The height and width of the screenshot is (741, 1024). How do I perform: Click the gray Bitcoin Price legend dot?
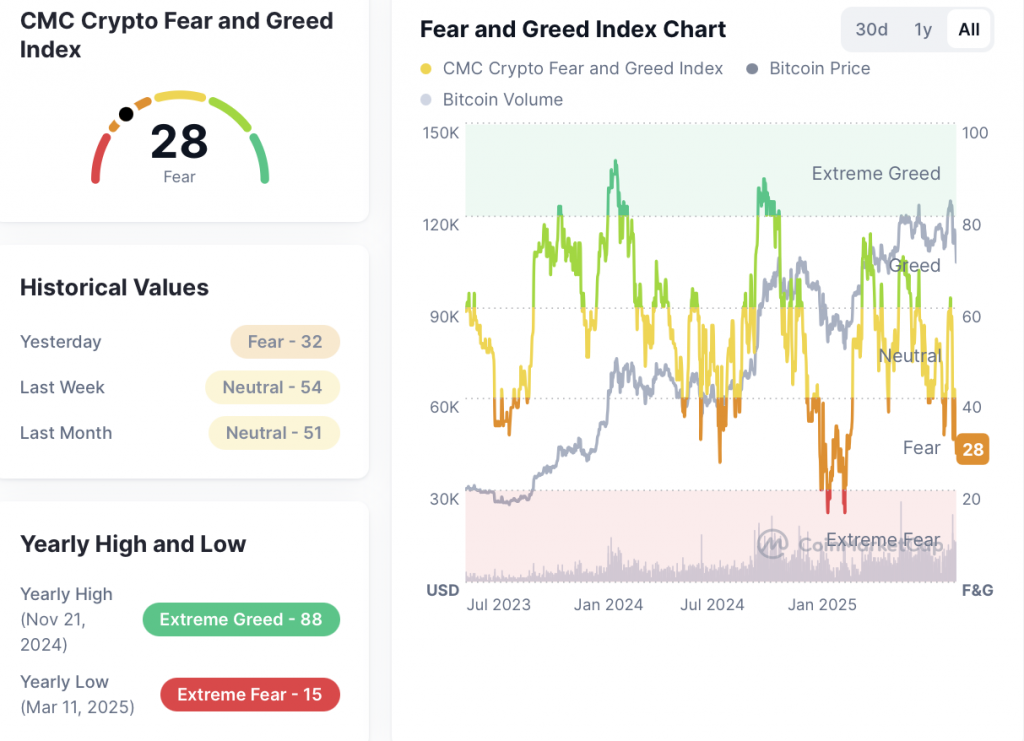coord(752,69)
